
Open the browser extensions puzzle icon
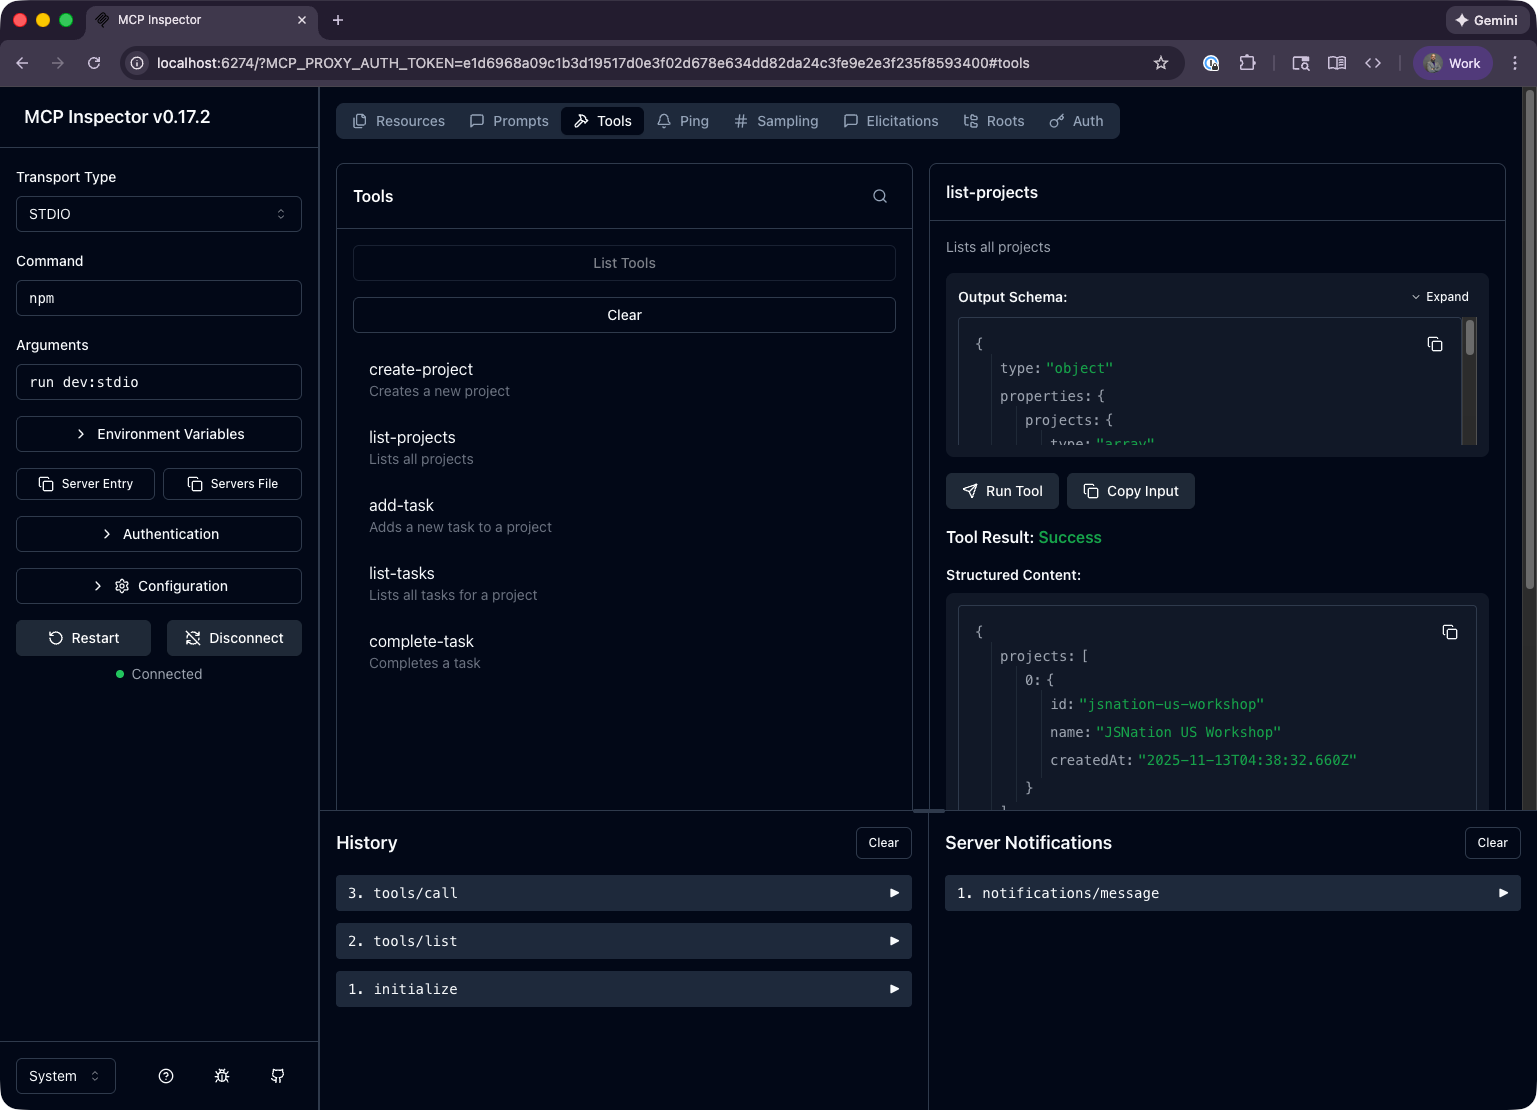coord(1247,63)
